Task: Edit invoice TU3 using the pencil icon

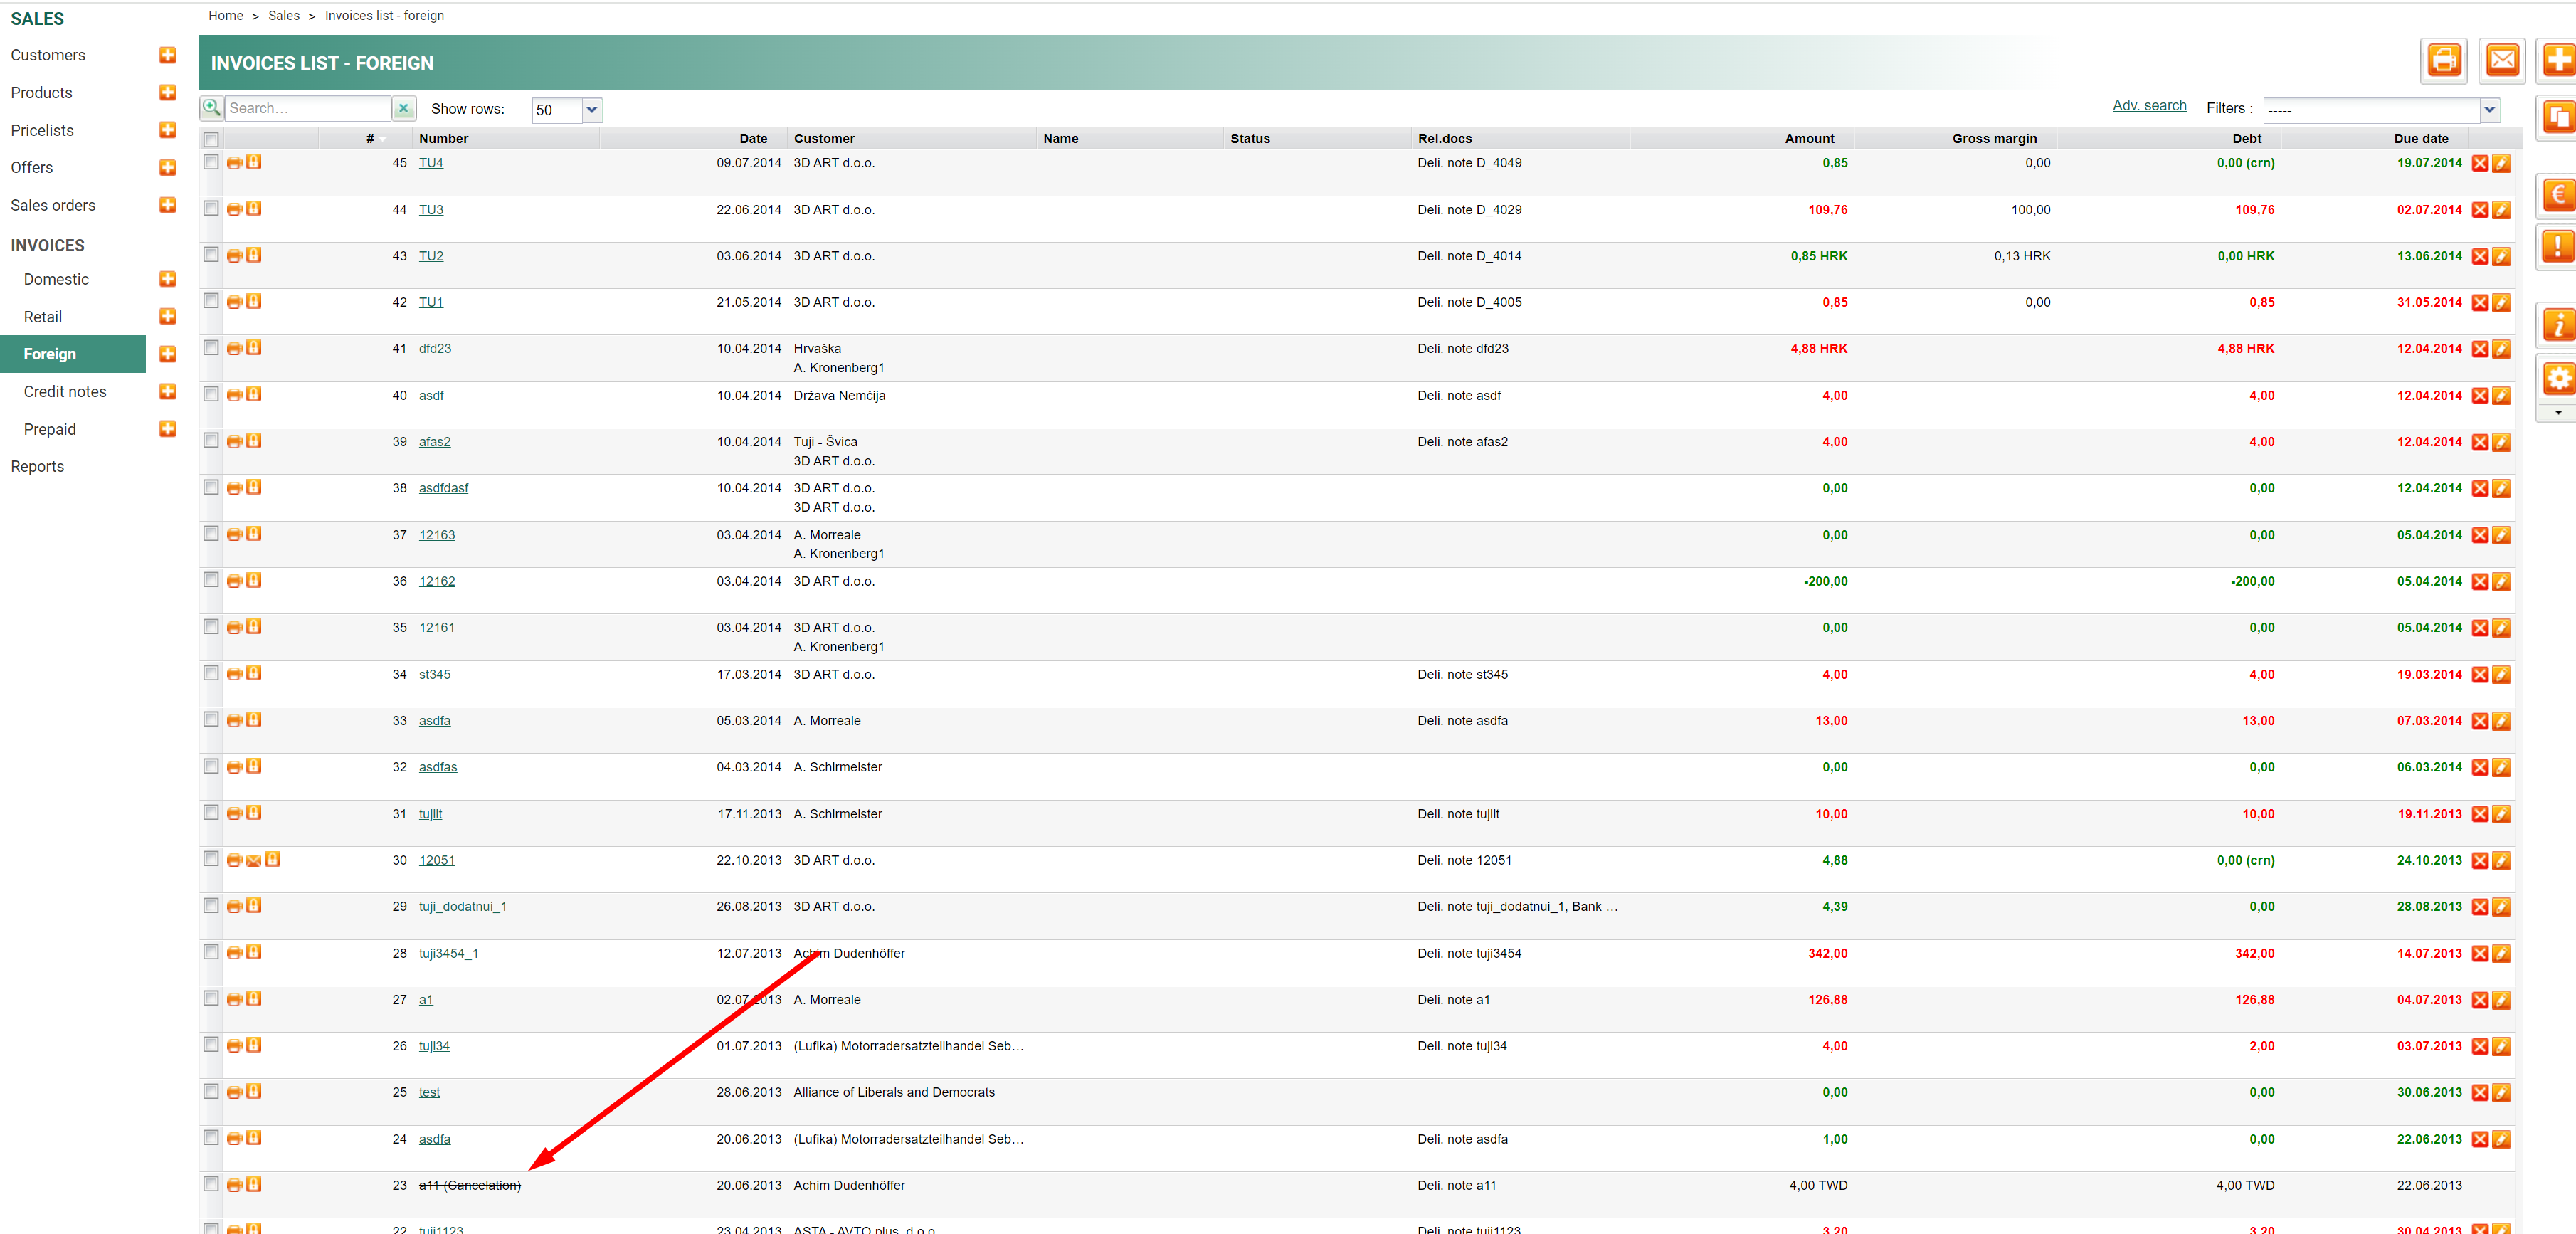Action: (x=2501, y=210)
